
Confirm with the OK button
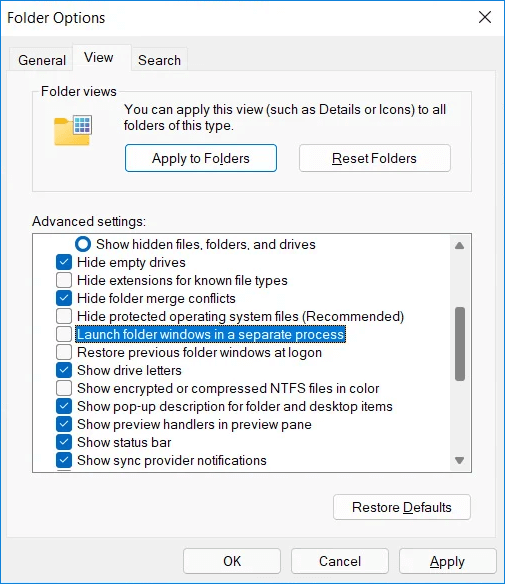click(232, 561)
